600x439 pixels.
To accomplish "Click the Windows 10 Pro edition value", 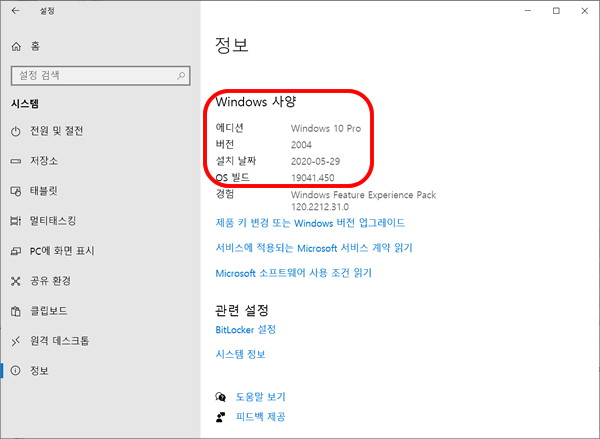I will (x=326, y=128).
